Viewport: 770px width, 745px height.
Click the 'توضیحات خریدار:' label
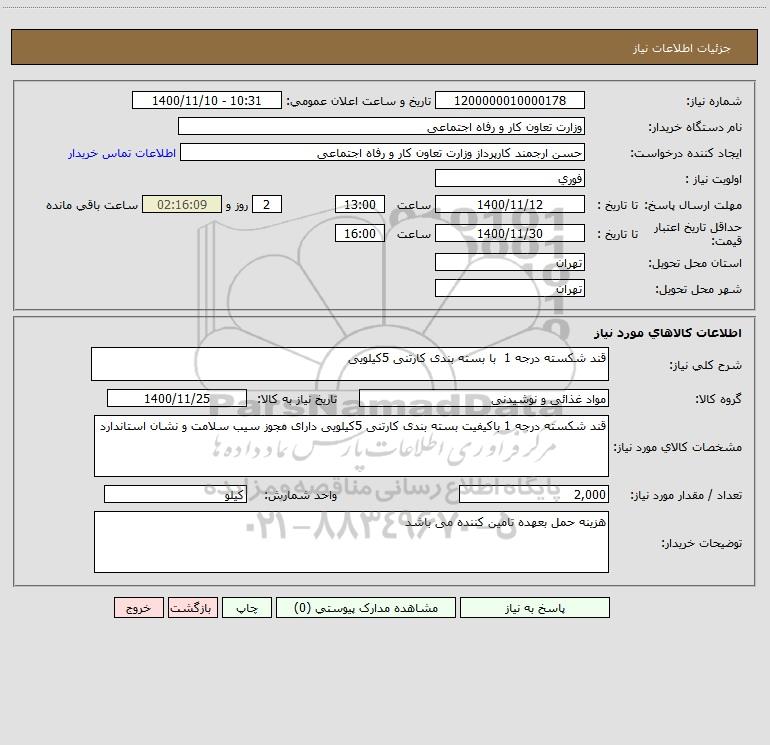click(702, 543)
